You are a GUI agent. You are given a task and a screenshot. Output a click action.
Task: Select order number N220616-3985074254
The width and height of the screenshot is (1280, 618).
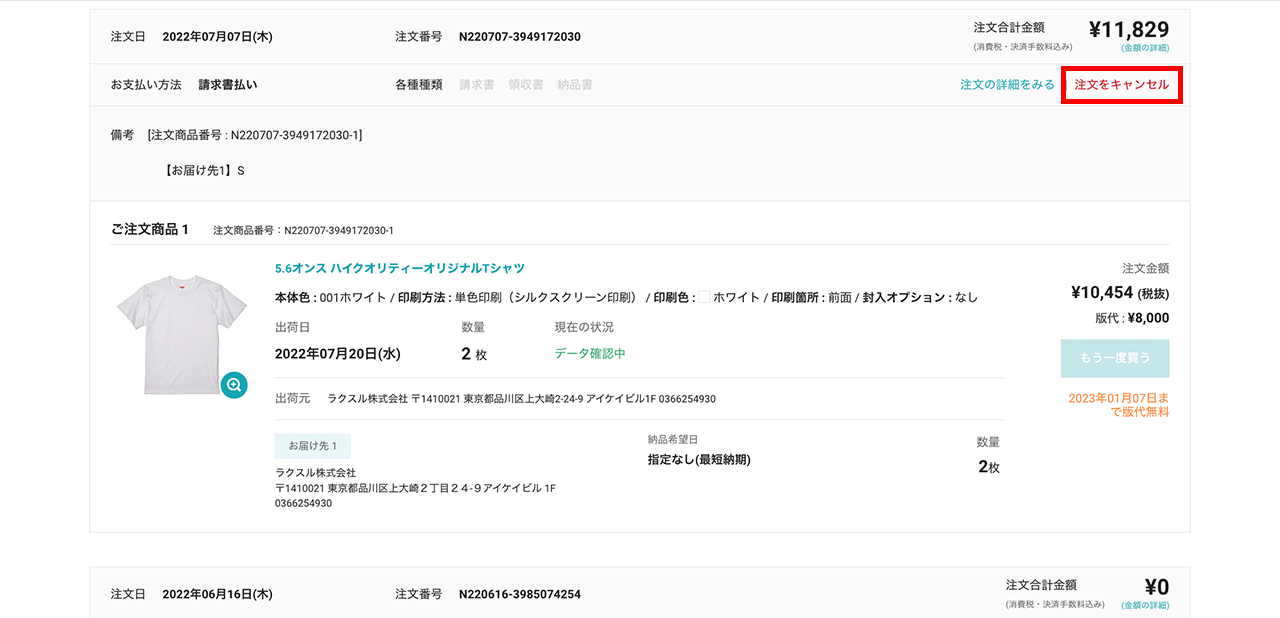520,594
